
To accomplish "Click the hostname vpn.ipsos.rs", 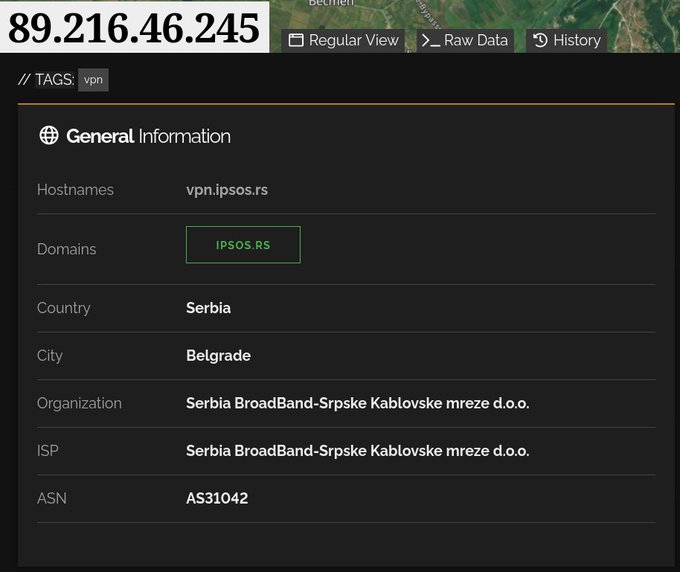I will (x=227, y=190).
